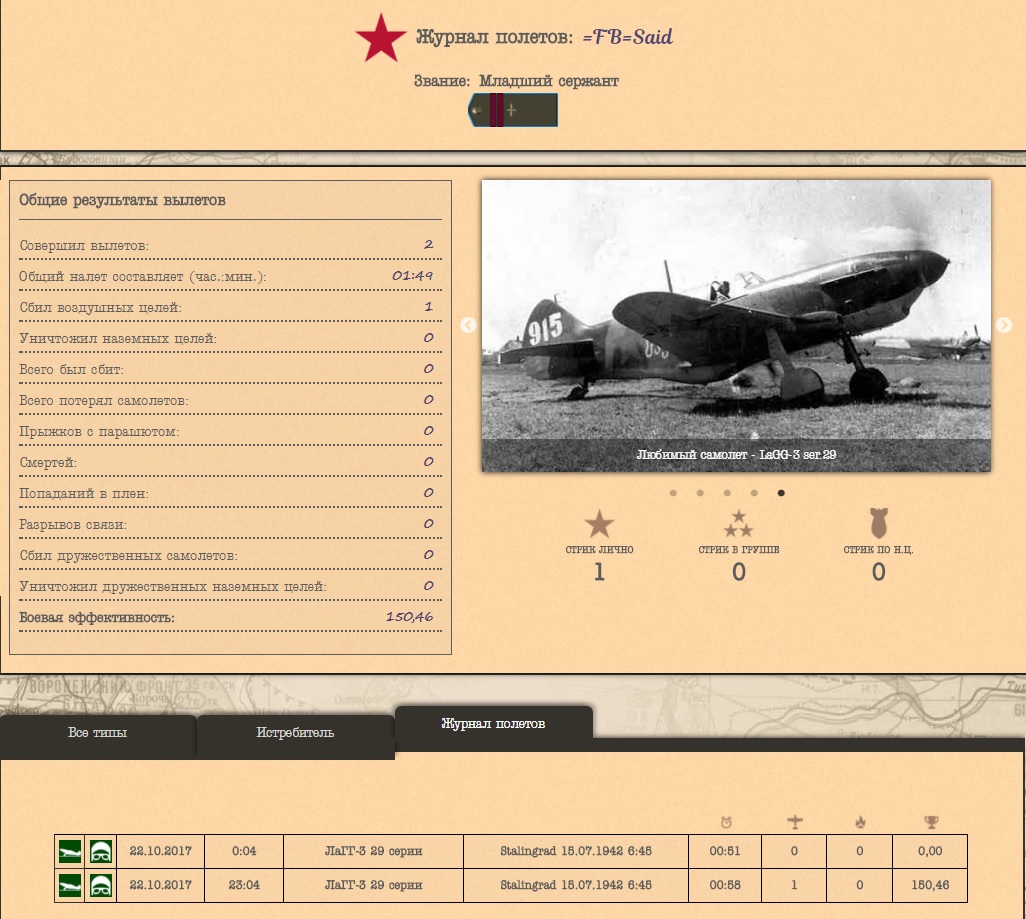Click Любимый самолет caption on photo
Image resolution: width=1026 pixels, height=919 pixels.
736,454
